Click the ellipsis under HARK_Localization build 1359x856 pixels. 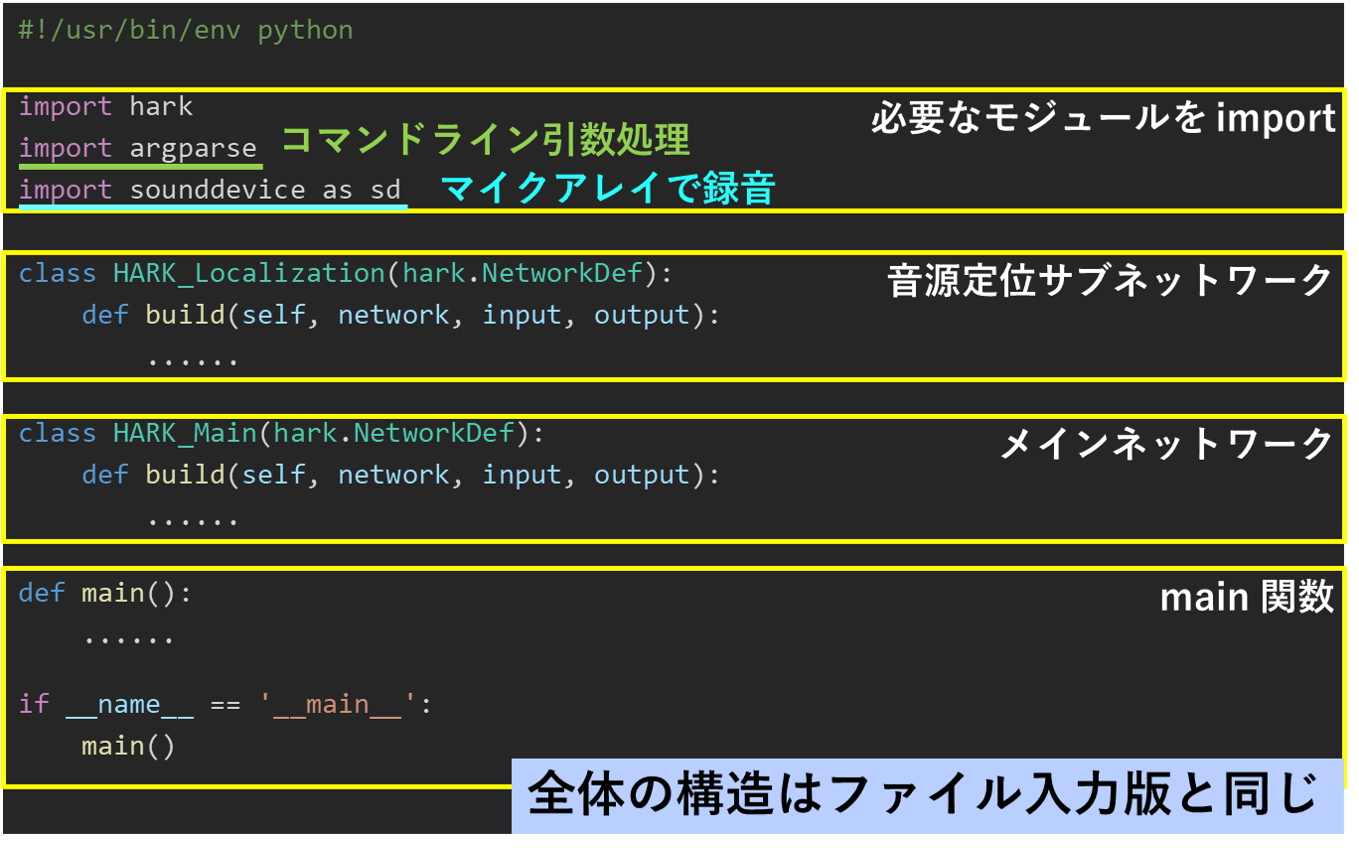coord(193,359)
